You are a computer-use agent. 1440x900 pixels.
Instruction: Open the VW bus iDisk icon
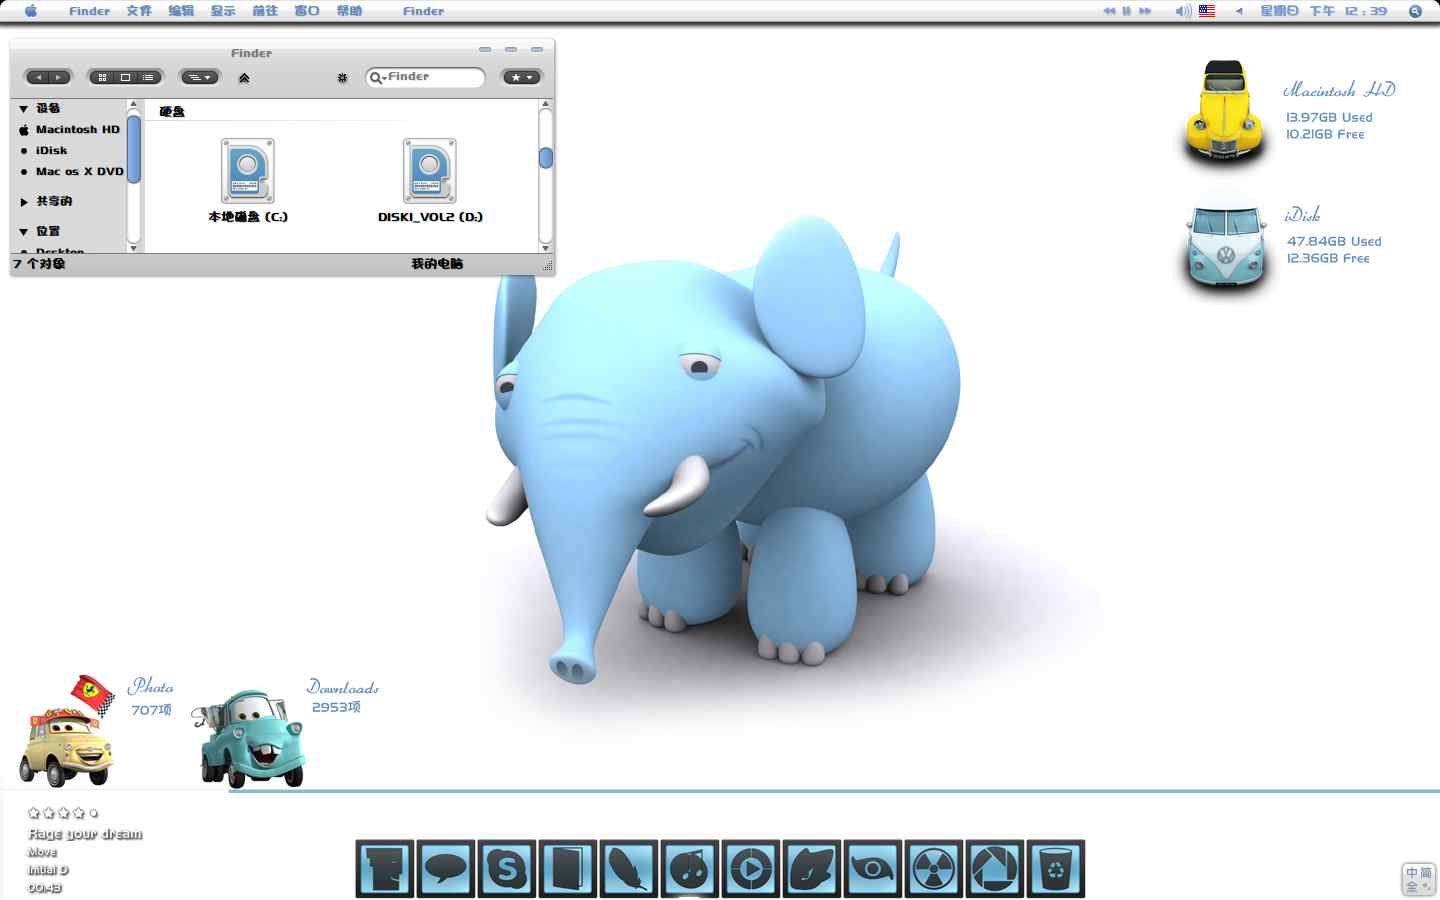1226,246
